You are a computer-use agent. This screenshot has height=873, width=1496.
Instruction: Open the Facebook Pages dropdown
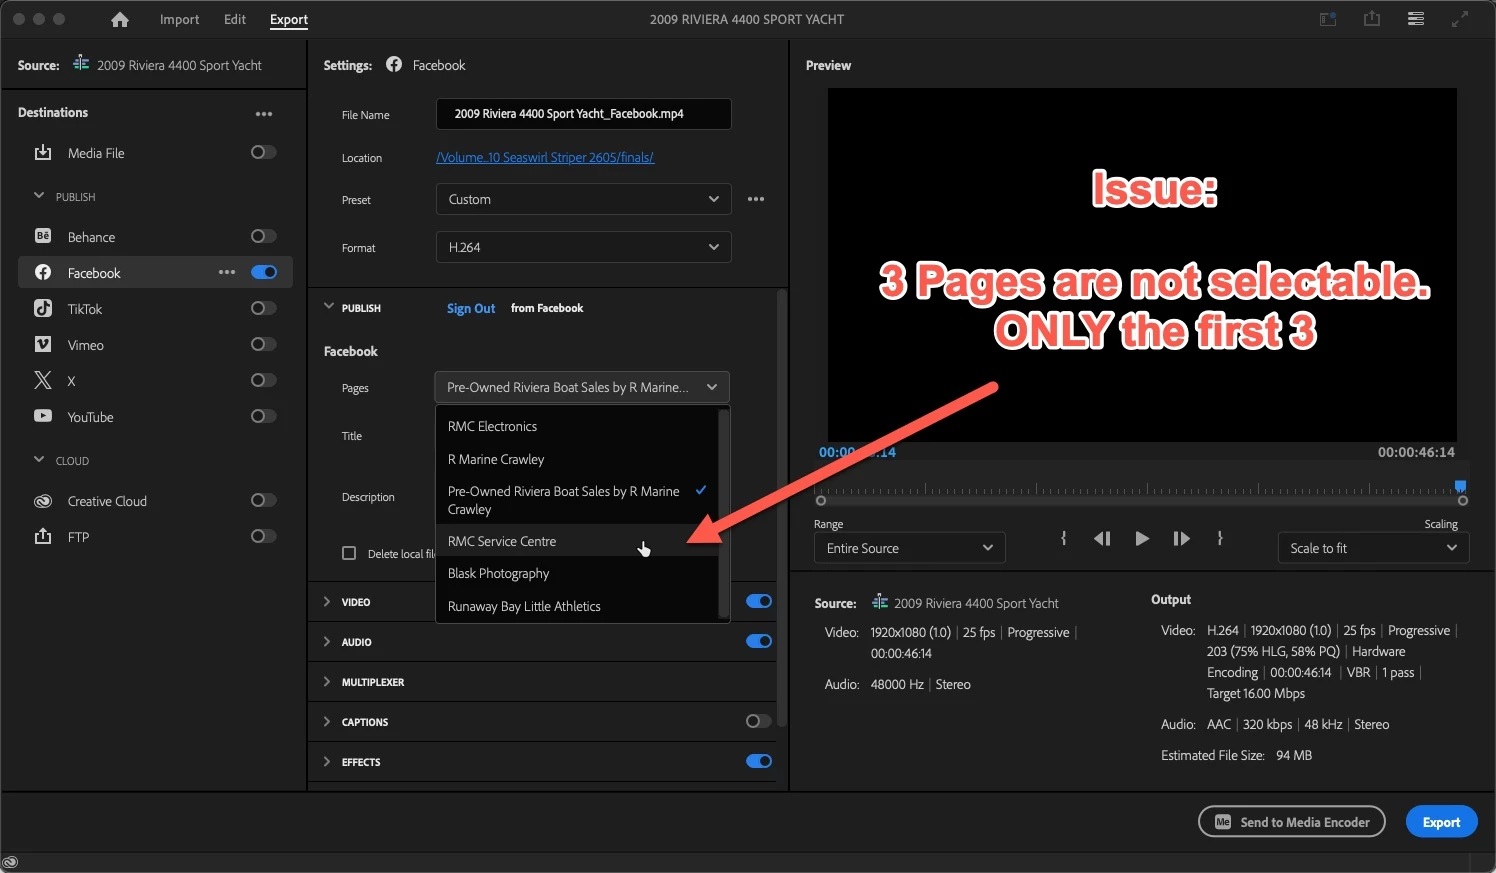[582, 387]
